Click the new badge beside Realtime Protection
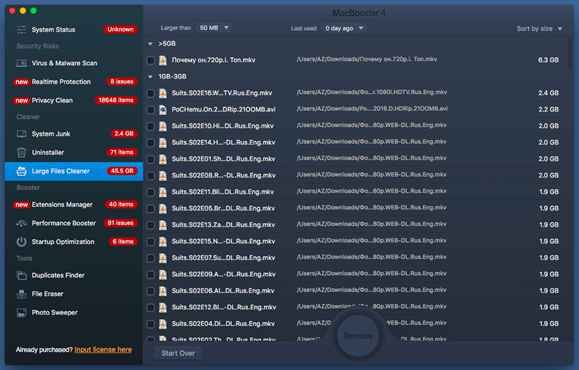The width and height of the screenshot is (579, 370). pos(21,82)
